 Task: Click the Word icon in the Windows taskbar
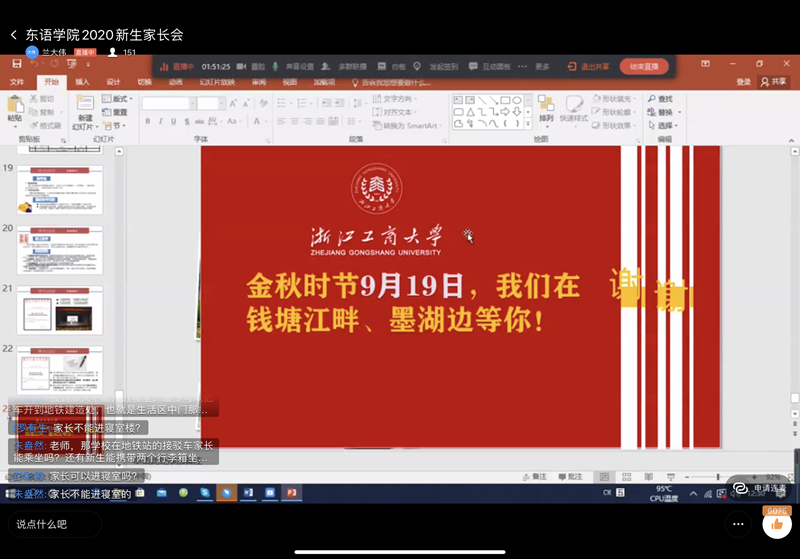(x=249, y=493)
